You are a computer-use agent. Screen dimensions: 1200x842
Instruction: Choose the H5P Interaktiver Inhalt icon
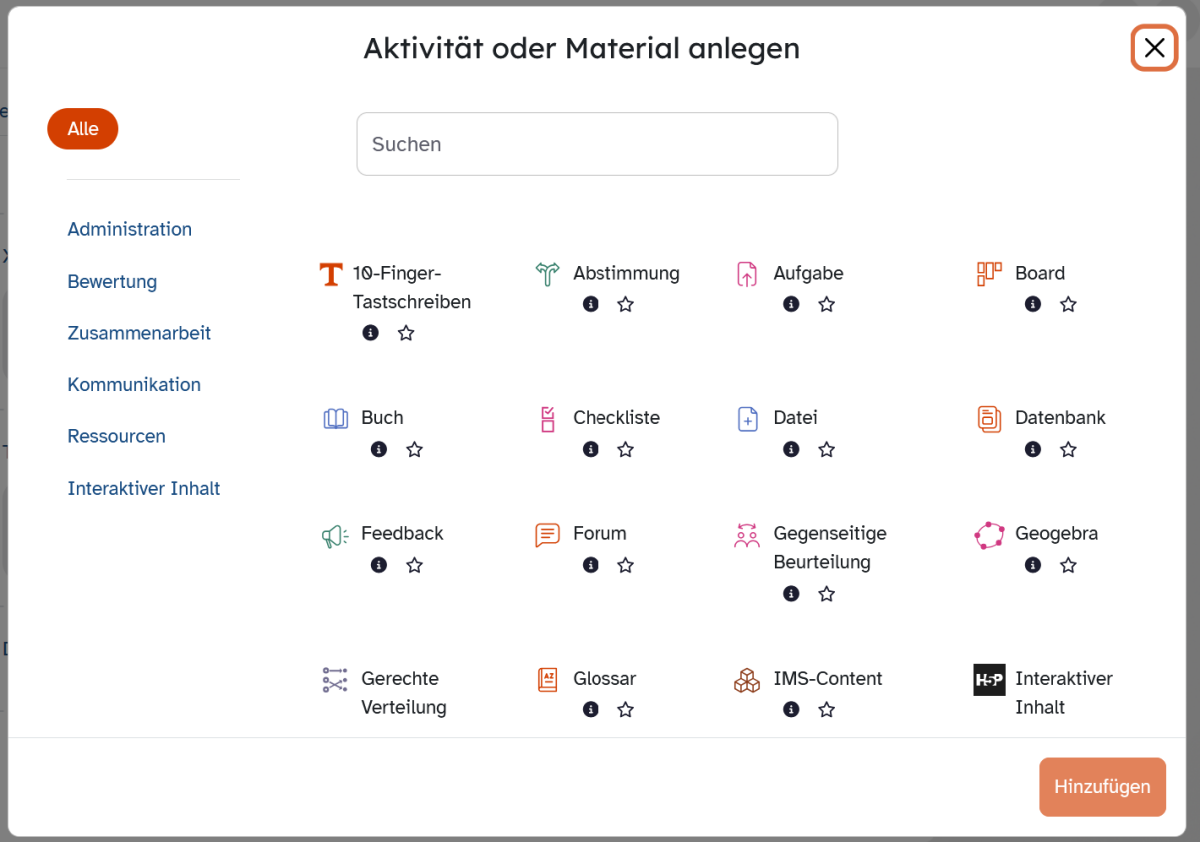989,680
